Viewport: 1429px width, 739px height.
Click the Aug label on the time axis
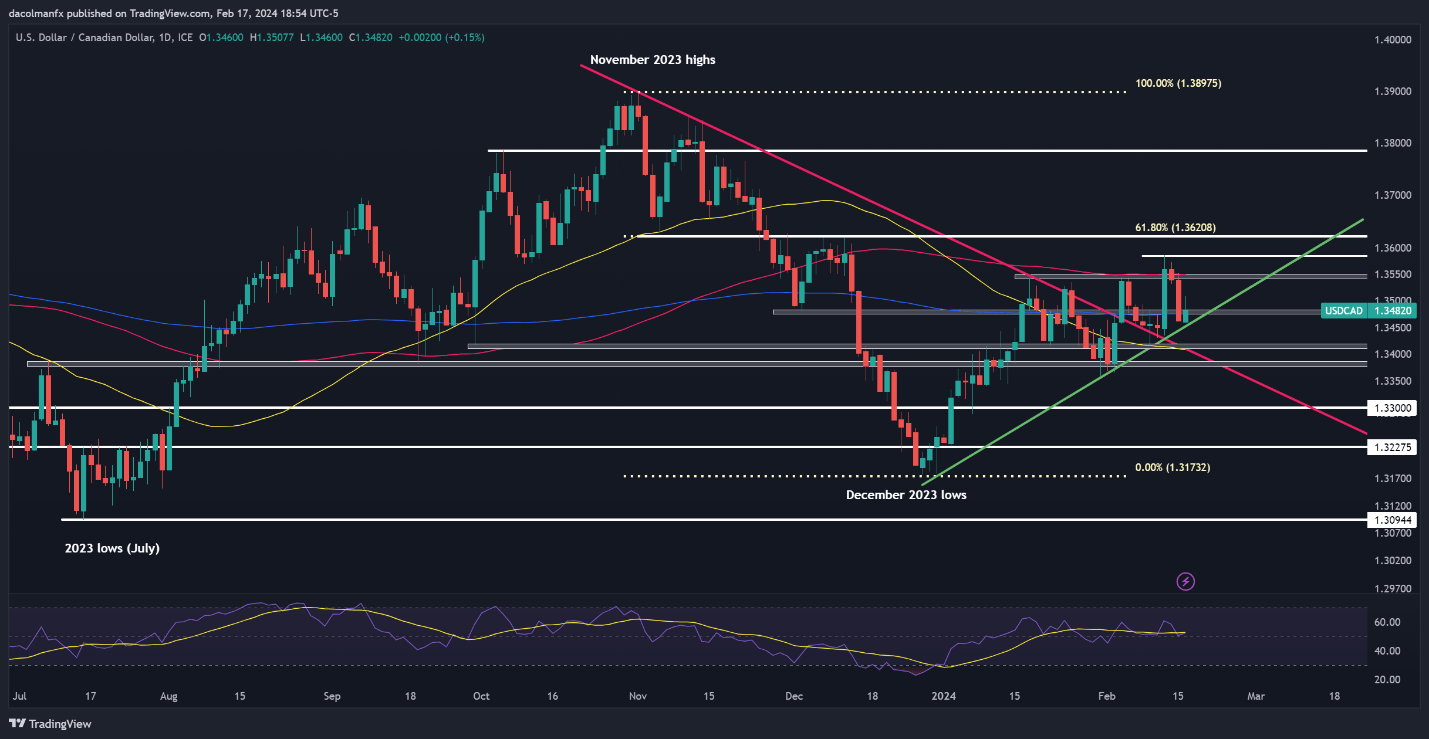pos(168,695)
